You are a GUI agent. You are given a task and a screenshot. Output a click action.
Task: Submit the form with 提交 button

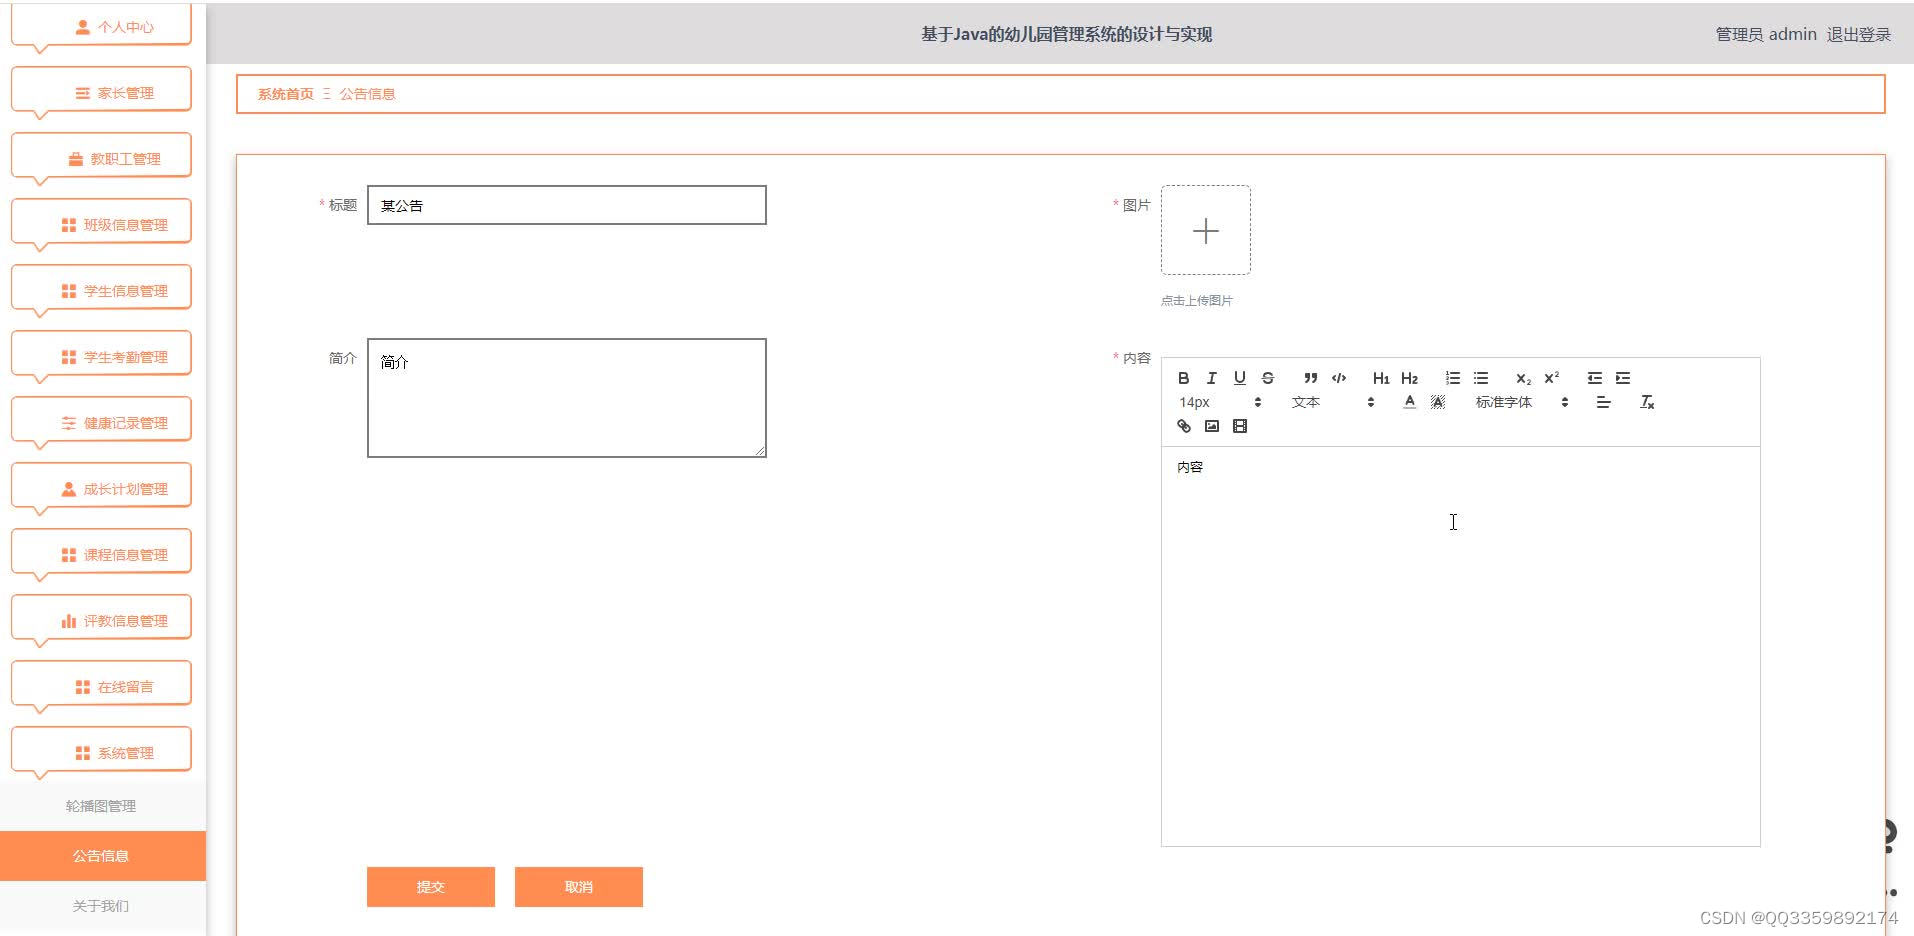tap(431, 887)
